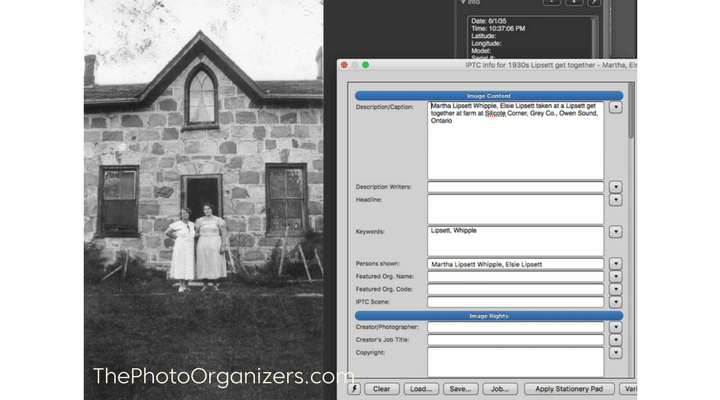Viewport: 720px width, 400px height.
Task: Click the Headline text area
Action: 516,209
